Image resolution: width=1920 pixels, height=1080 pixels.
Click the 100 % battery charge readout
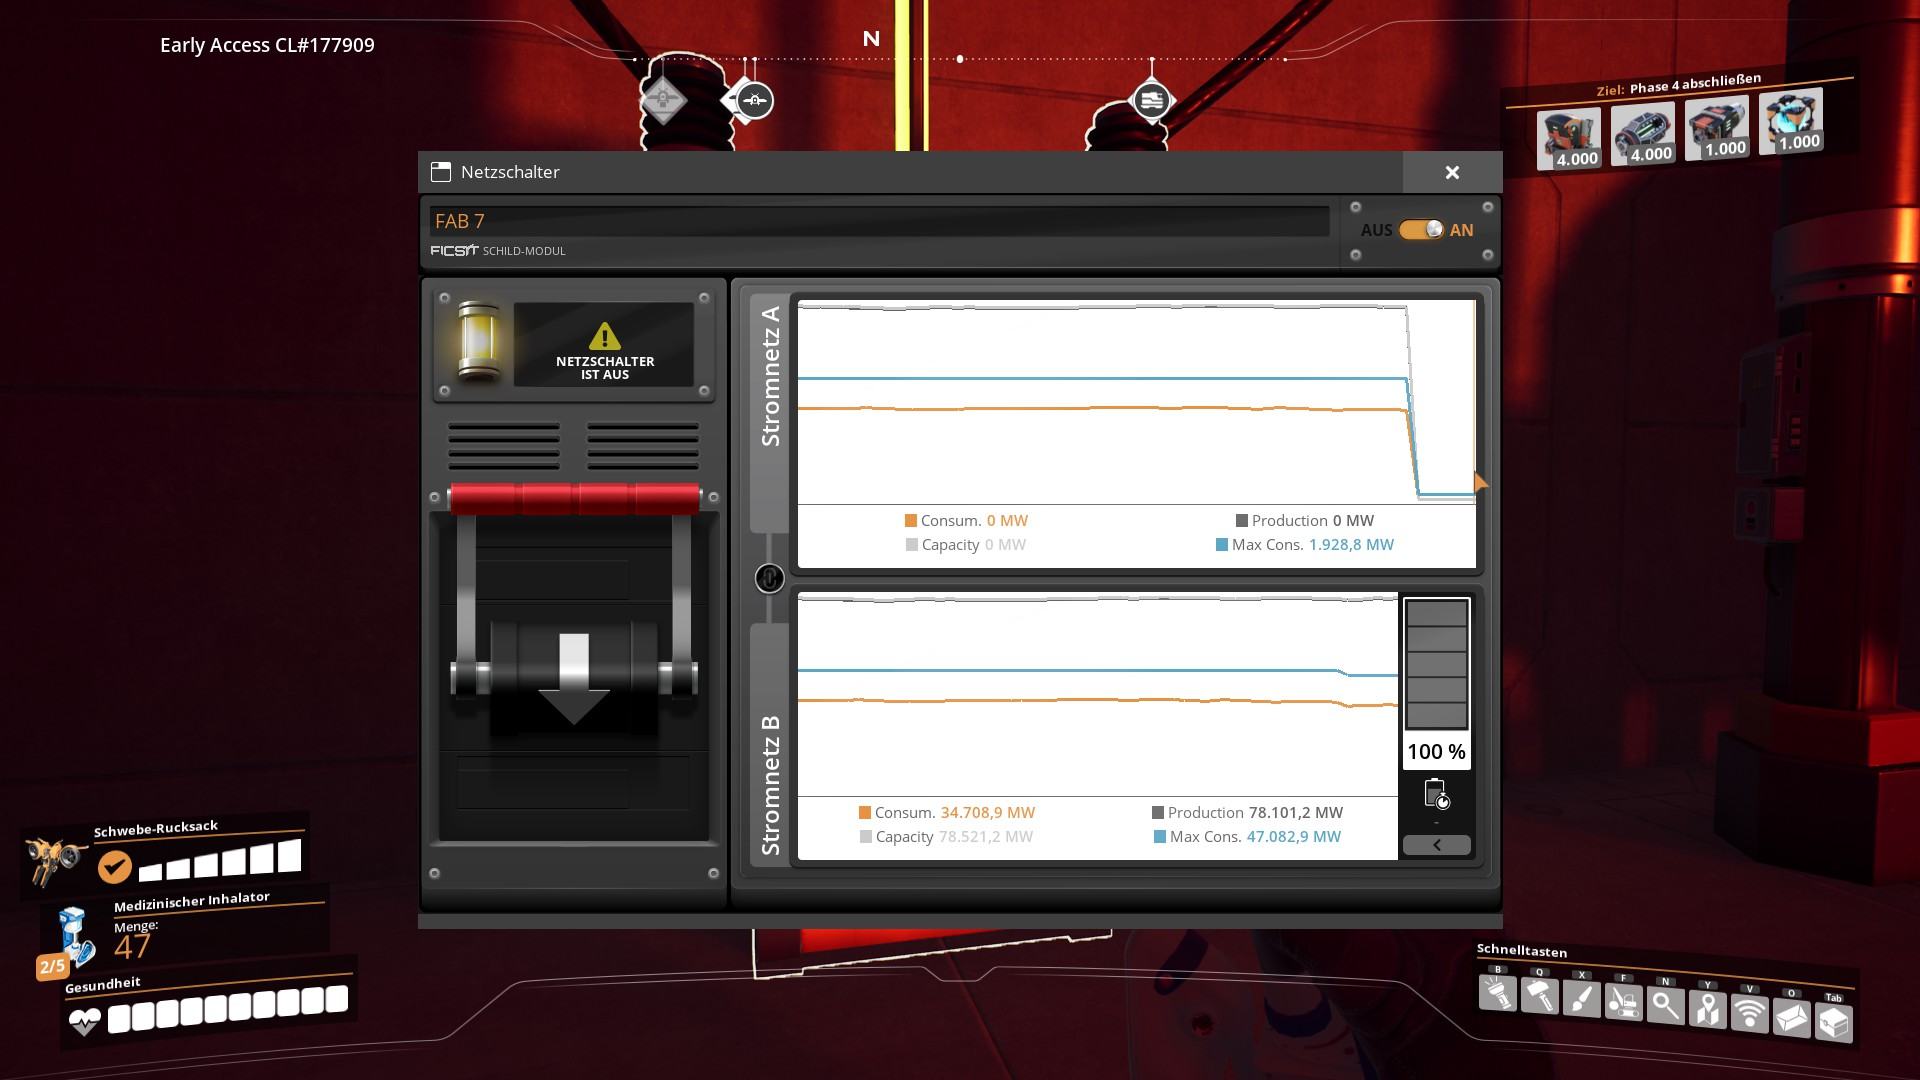[x=1436, y=752]
